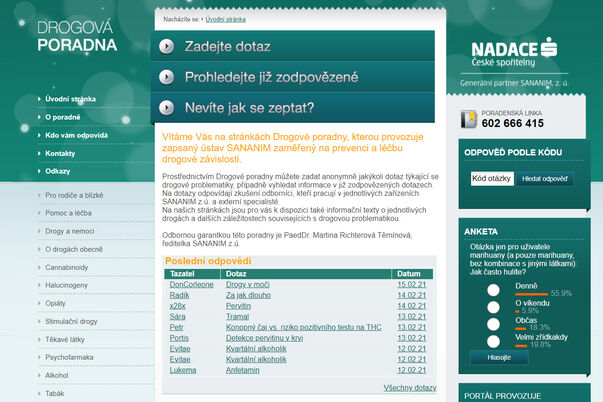Open the Všechny dotazy link

pyautogui.click(x=410, y=387)
